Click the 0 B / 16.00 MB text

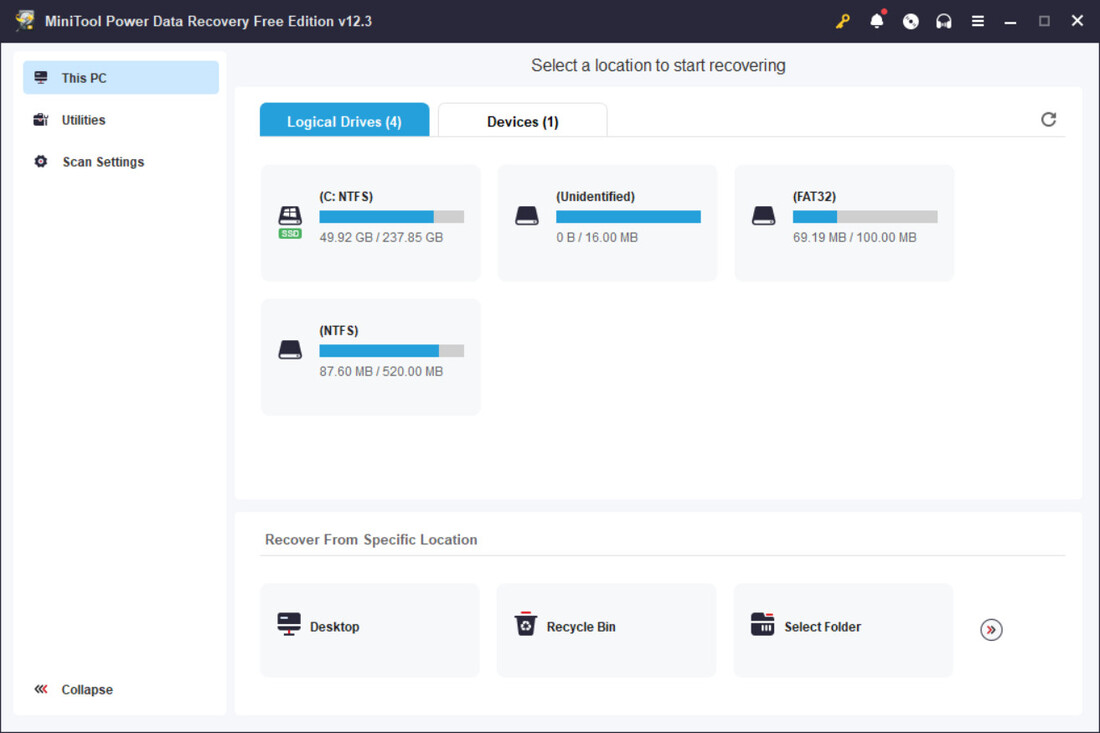(x=597, y=237)
